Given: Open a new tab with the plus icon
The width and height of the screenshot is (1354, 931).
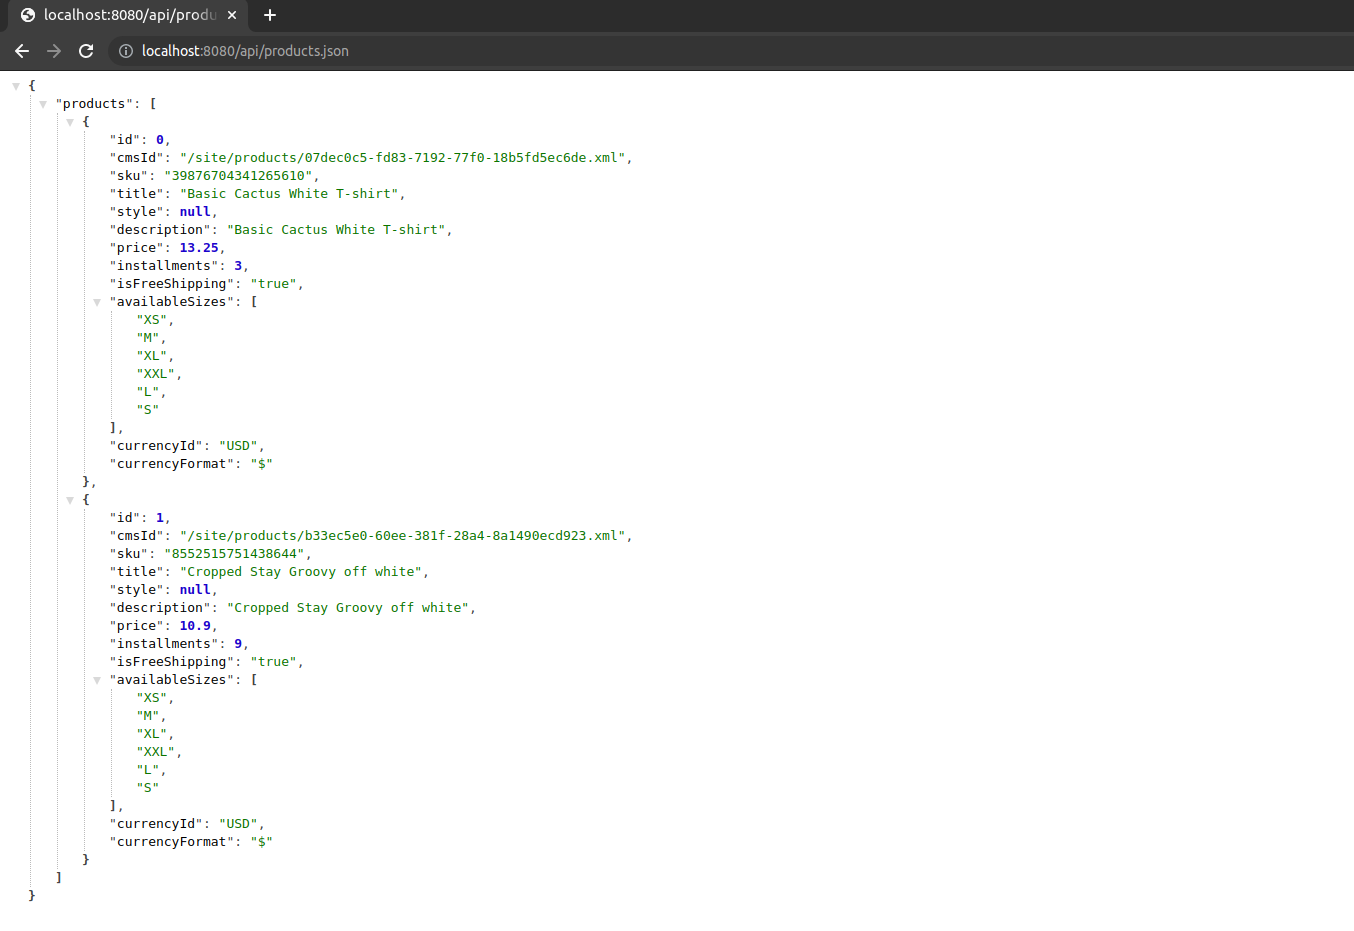Looking at the screenshot, I should (x=270, y=15).
